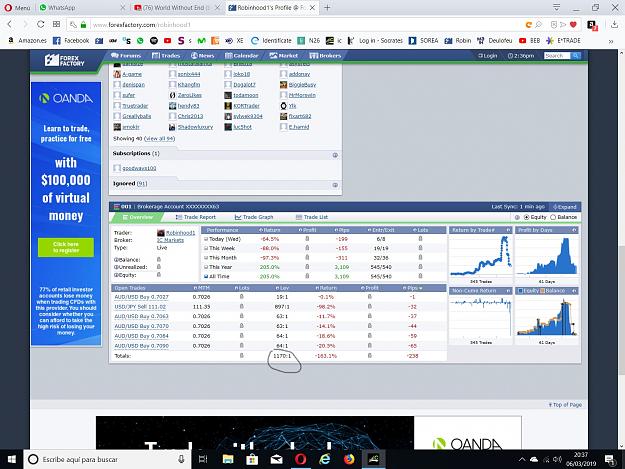Show hidden system tray icons arrow
625x469 pixels.
(522, 459)
